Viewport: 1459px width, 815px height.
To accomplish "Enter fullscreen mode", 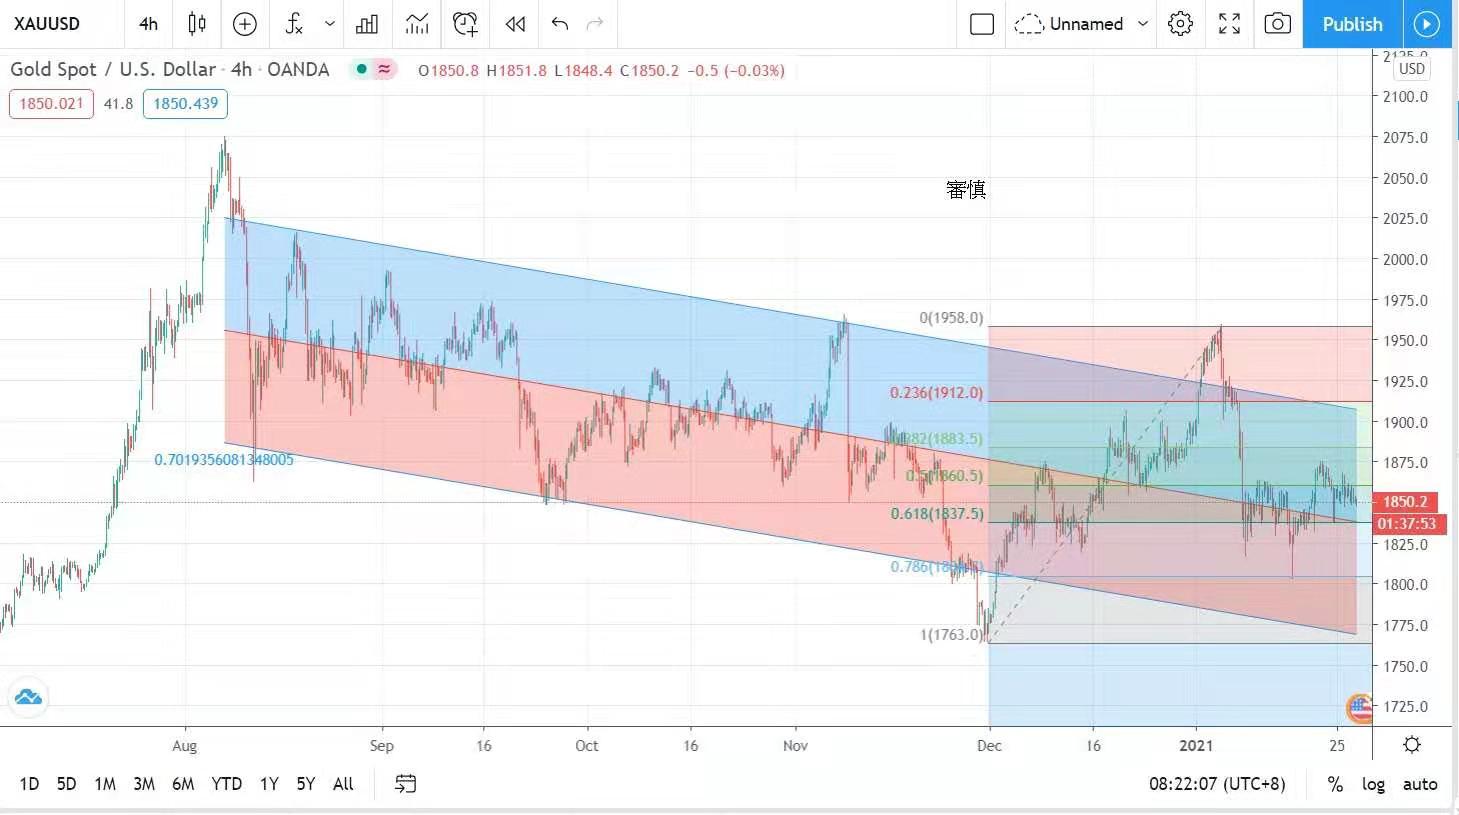I will (1229, 24).
